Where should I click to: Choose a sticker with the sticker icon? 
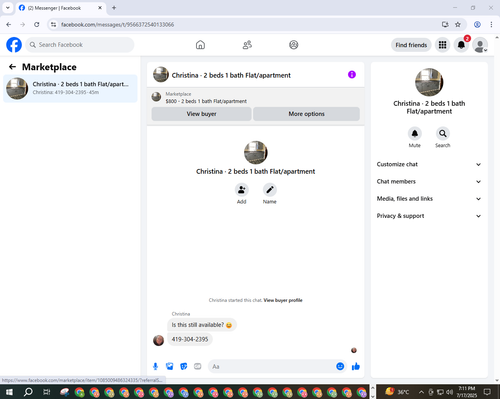point(184,366)
